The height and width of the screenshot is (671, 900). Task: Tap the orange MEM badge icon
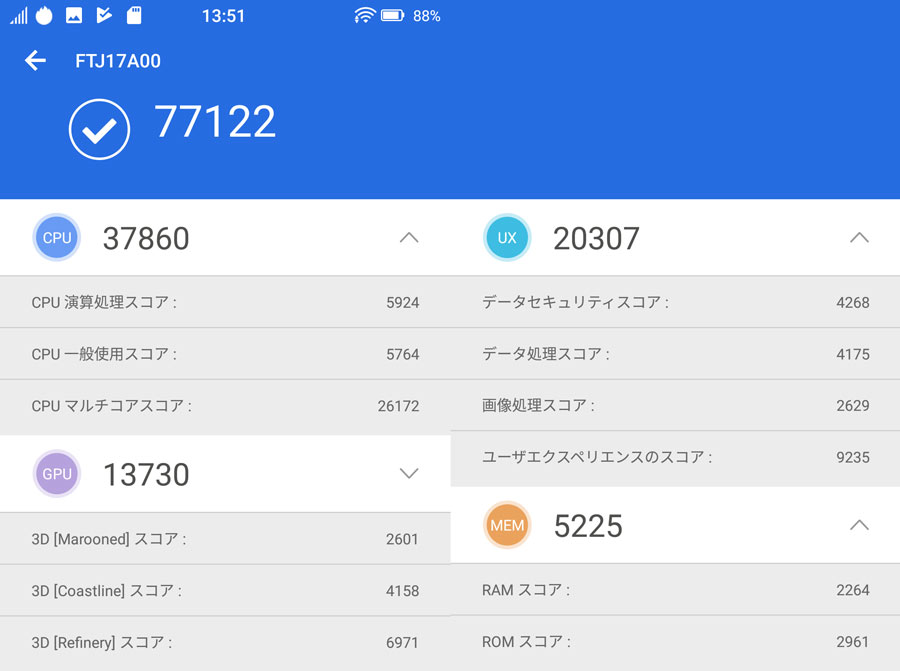(x=507, y=525)
